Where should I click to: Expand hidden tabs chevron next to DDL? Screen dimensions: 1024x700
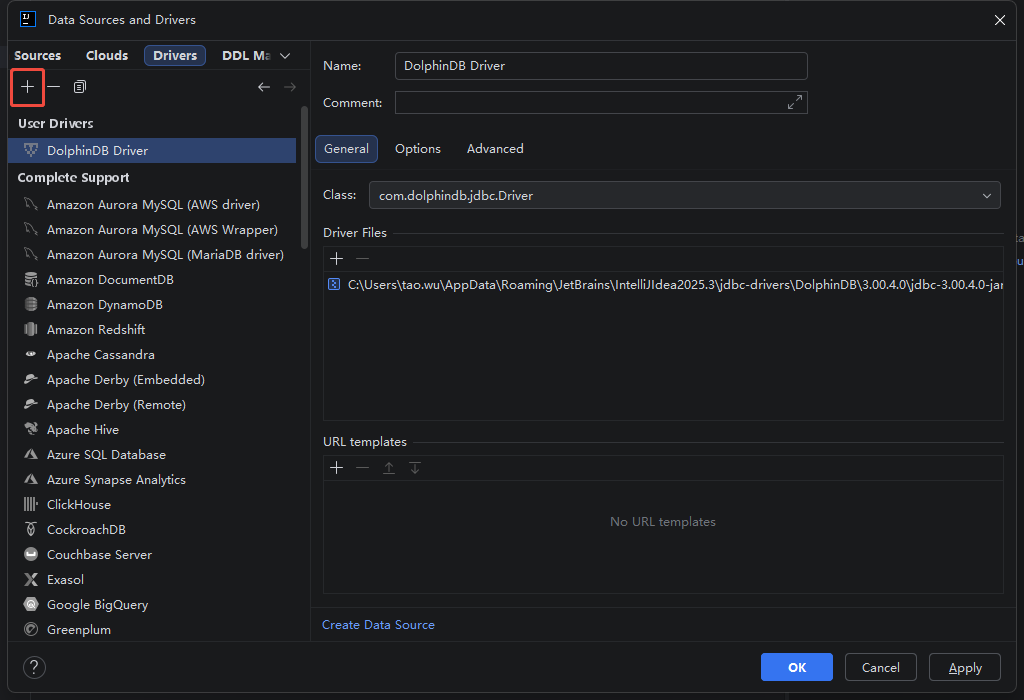coord(285,56)
